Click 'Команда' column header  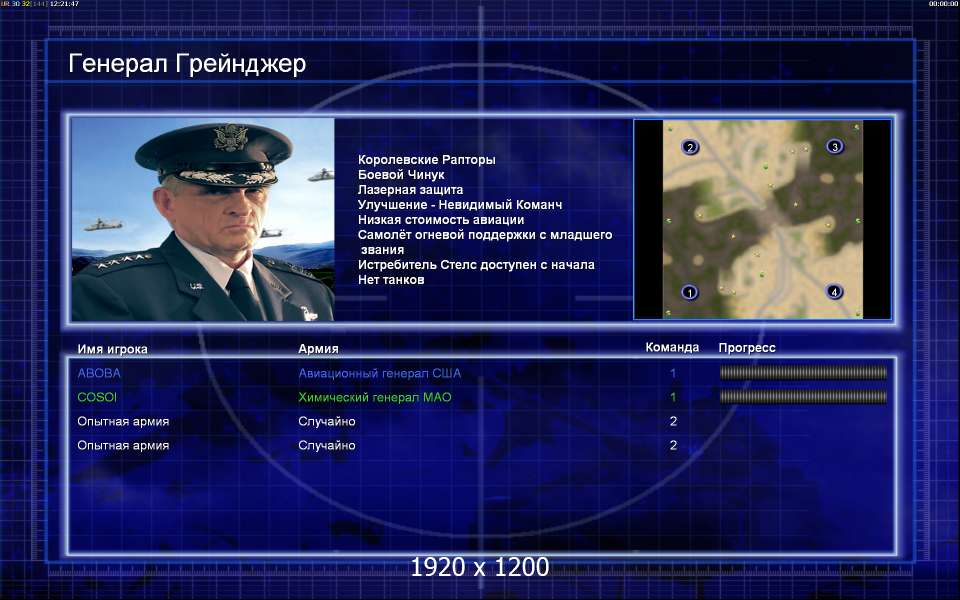672,348
